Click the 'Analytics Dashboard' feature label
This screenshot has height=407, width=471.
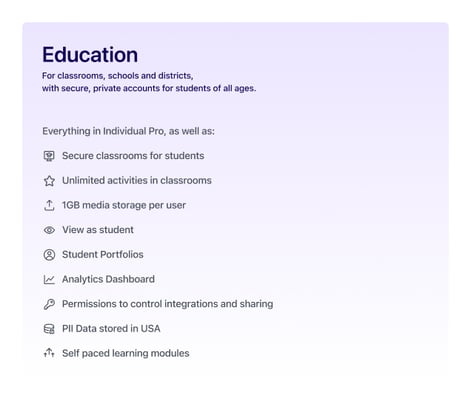[x=108, y=279]
